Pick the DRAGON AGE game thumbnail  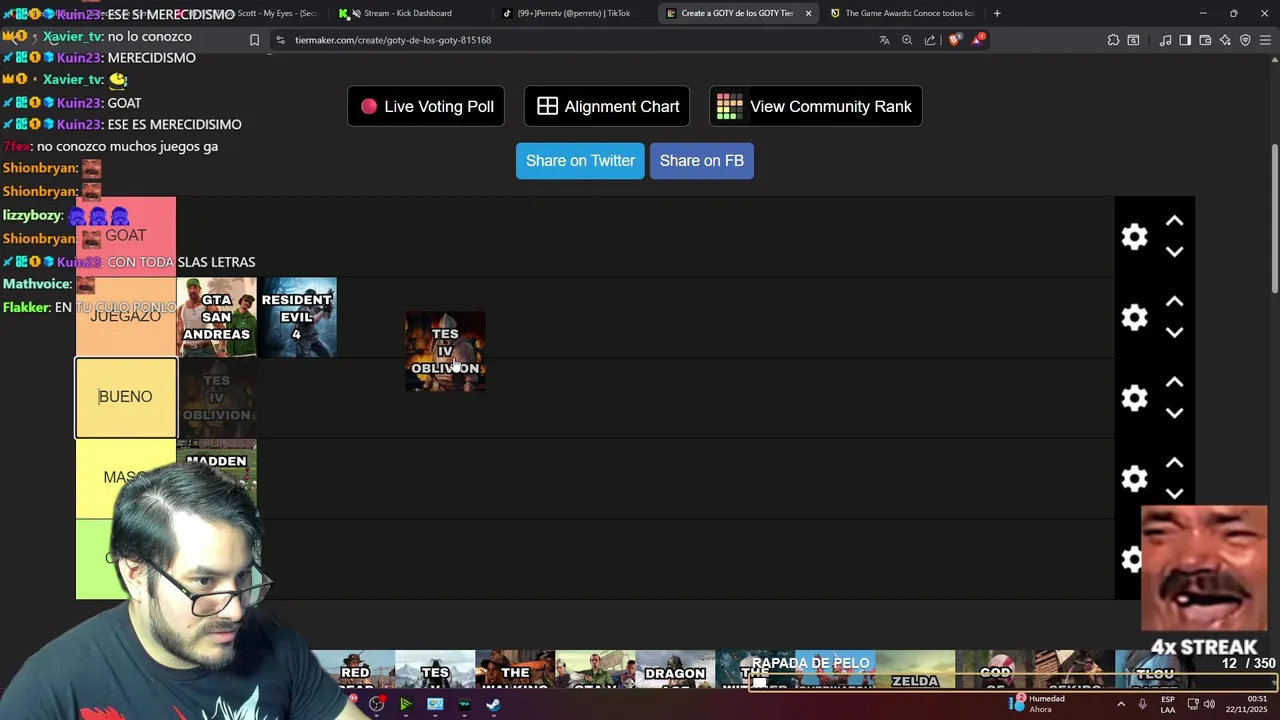click(675, 670)
